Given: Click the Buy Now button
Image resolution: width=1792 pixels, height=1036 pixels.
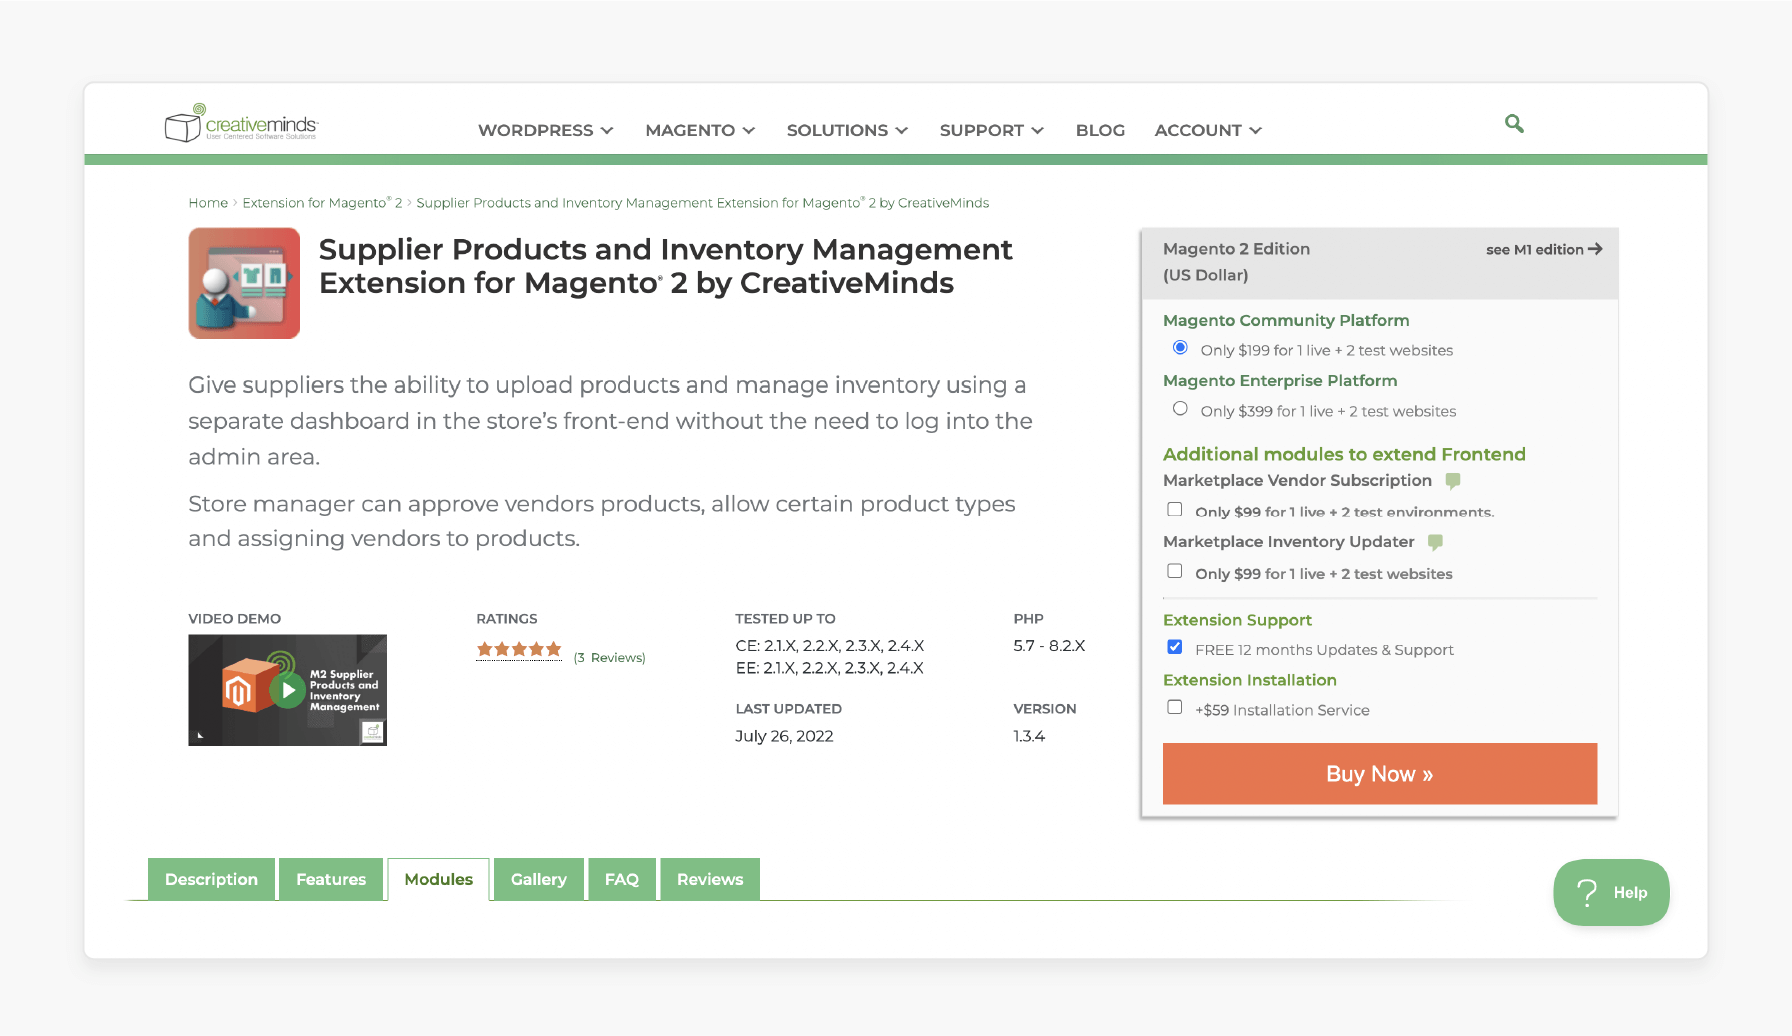Looking at the screenshot, I should point(1380,774).
